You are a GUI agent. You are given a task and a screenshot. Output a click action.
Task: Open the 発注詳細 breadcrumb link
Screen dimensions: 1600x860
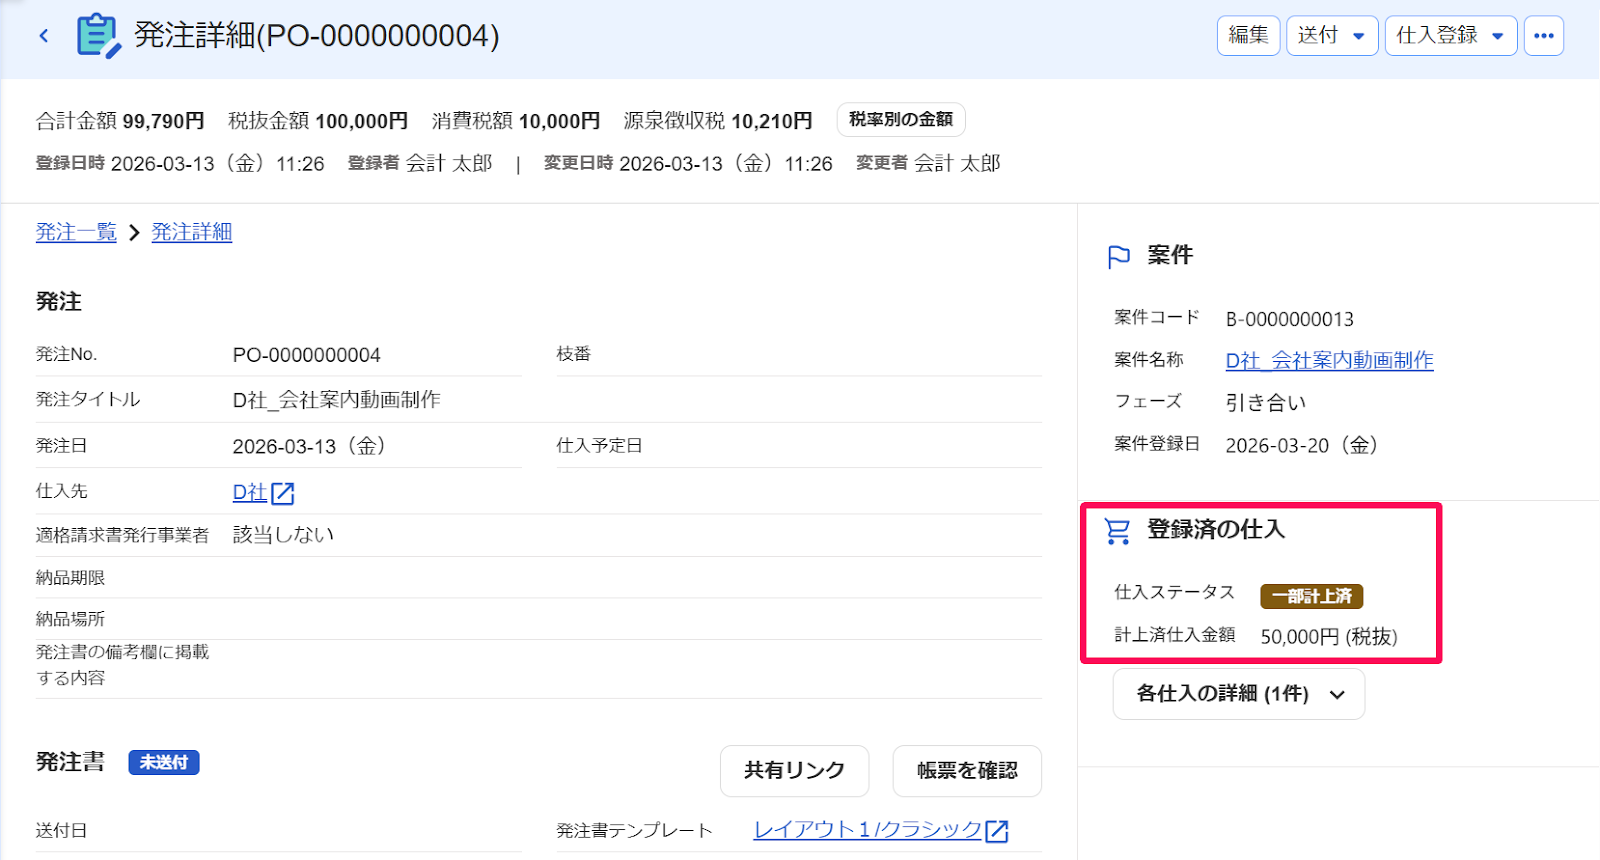(192, 232)
